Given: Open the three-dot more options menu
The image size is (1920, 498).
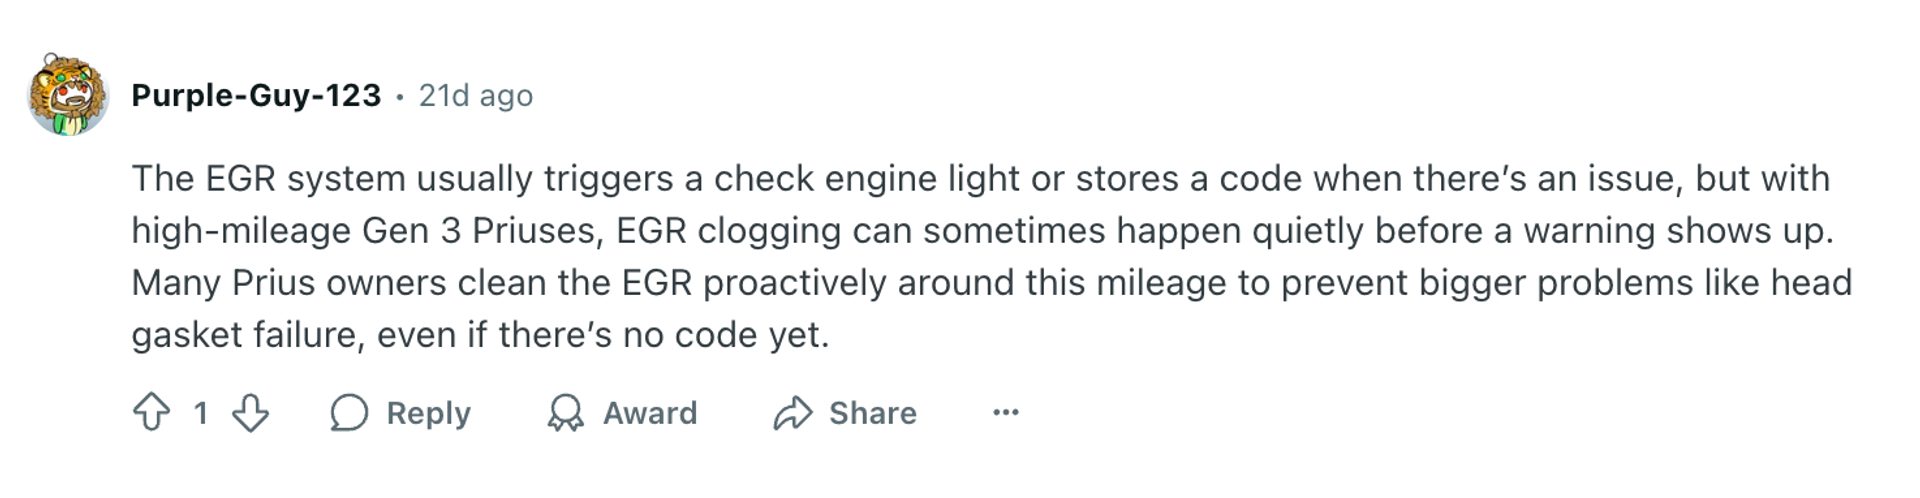Looking at the screenshot, I should [x=1005, y=412].
